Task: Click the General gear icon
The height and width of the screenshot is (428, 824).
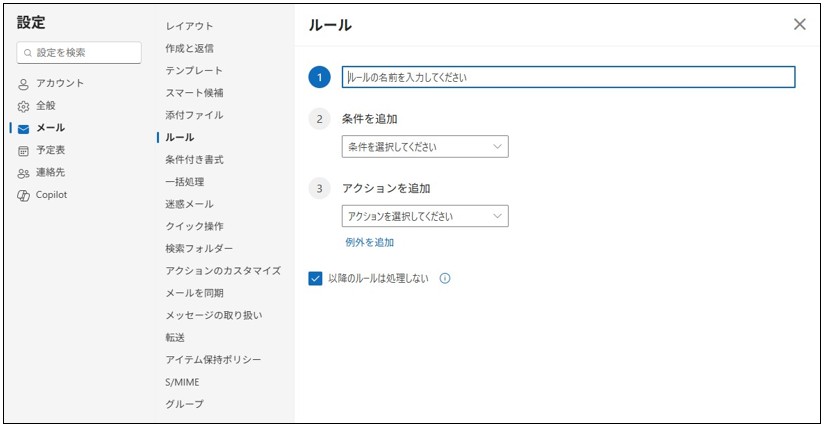Action: click(x=23, y=106)
